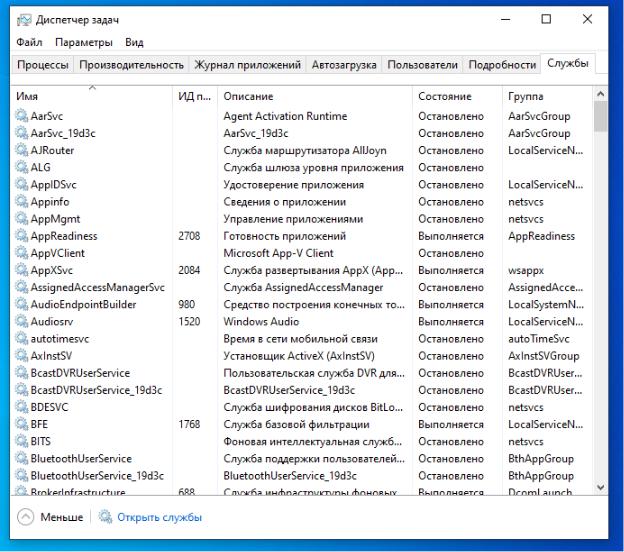Screen dimensions: 624x552
Task: Click the gear icon next to Открыть службы
Action: click(105, 517)
